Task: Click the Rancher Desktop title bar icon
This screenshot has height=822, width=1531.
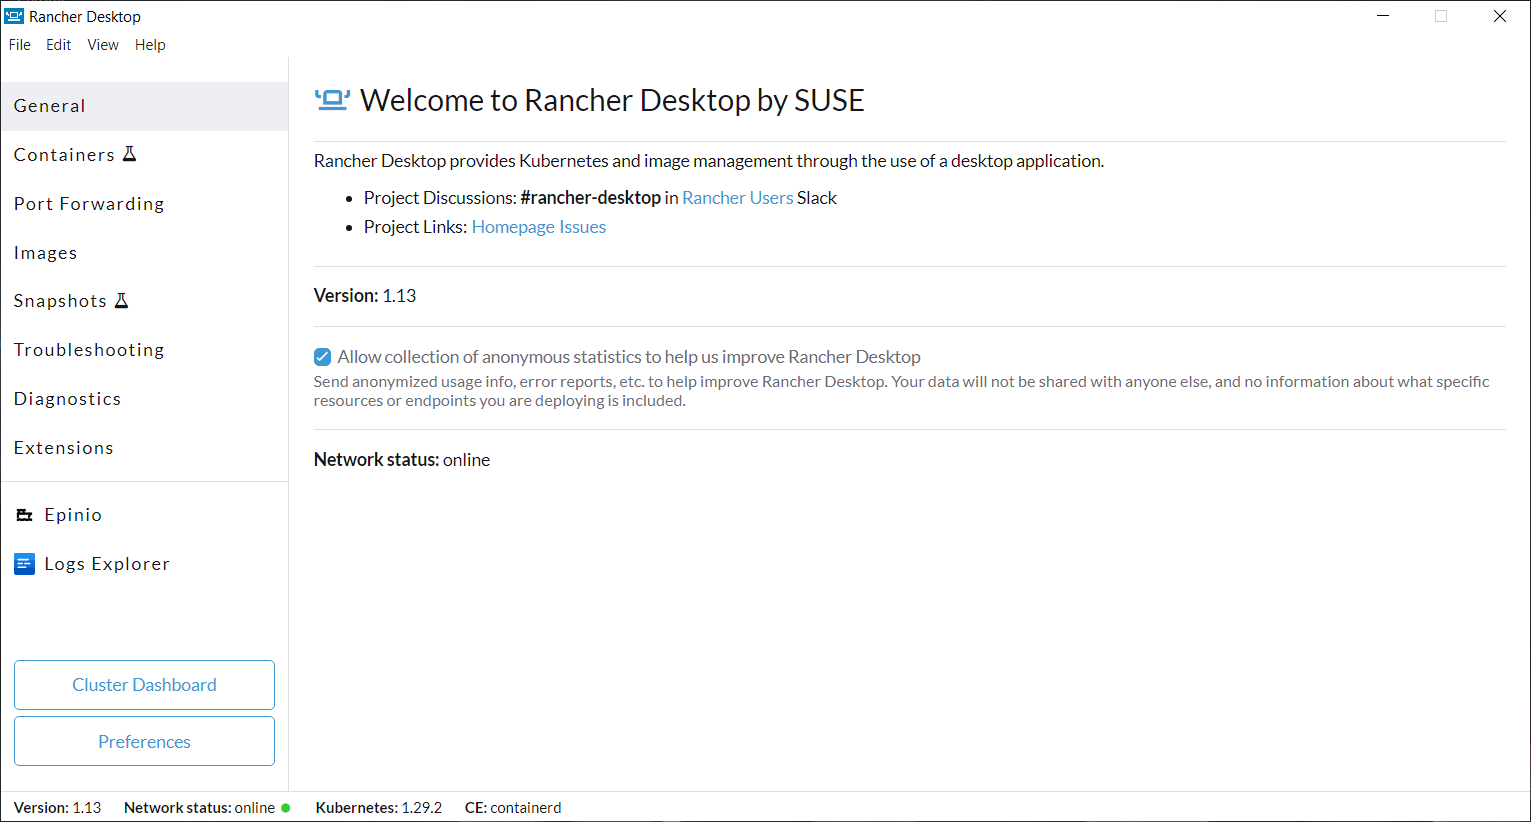Action: 14,16
